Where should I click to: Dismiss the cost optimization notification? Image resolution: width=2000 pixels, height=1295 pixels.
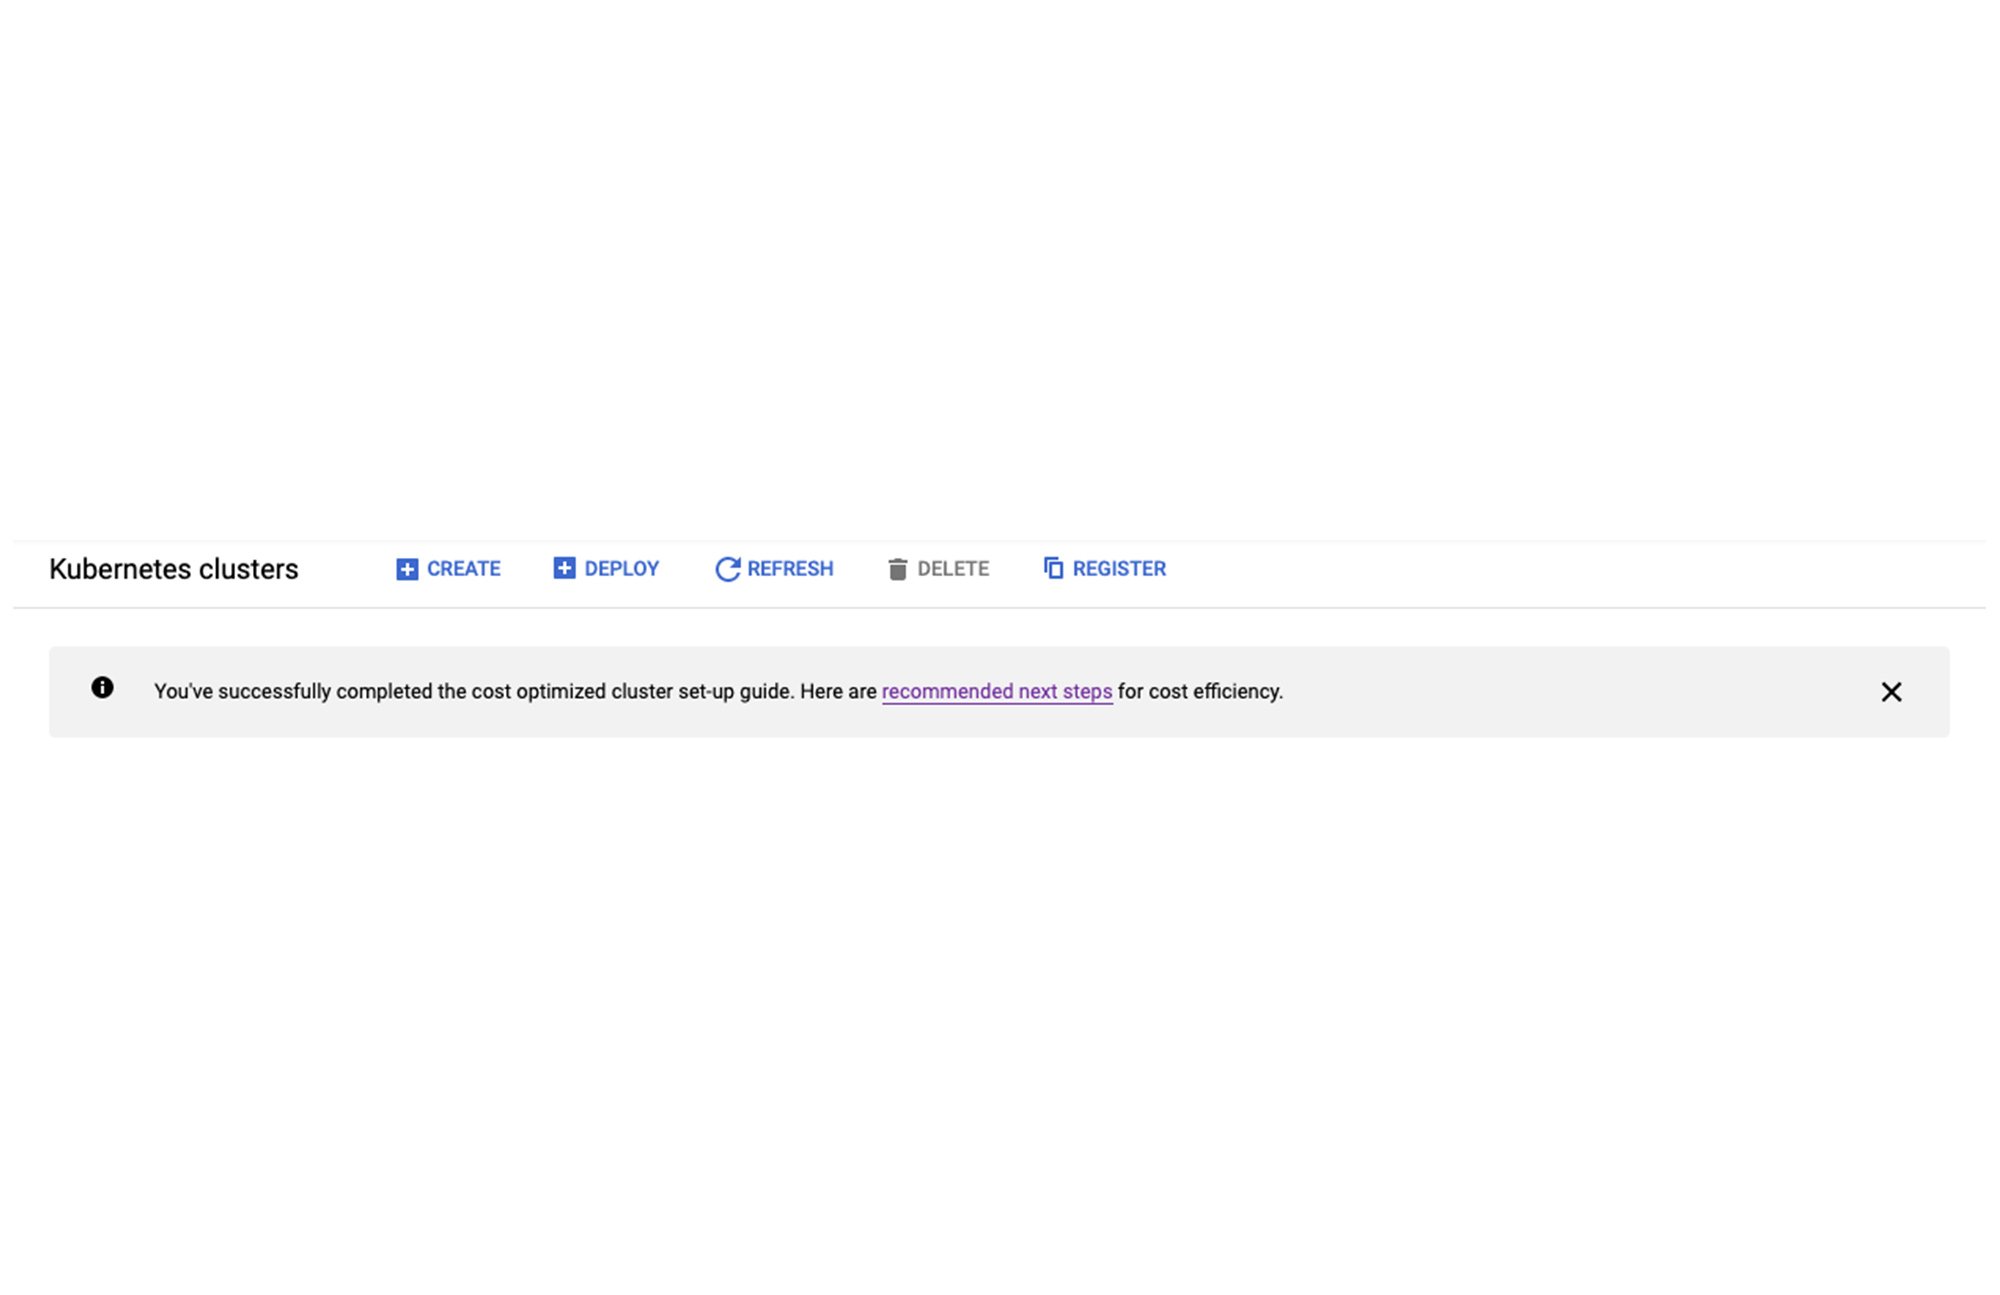[1892, 691]
